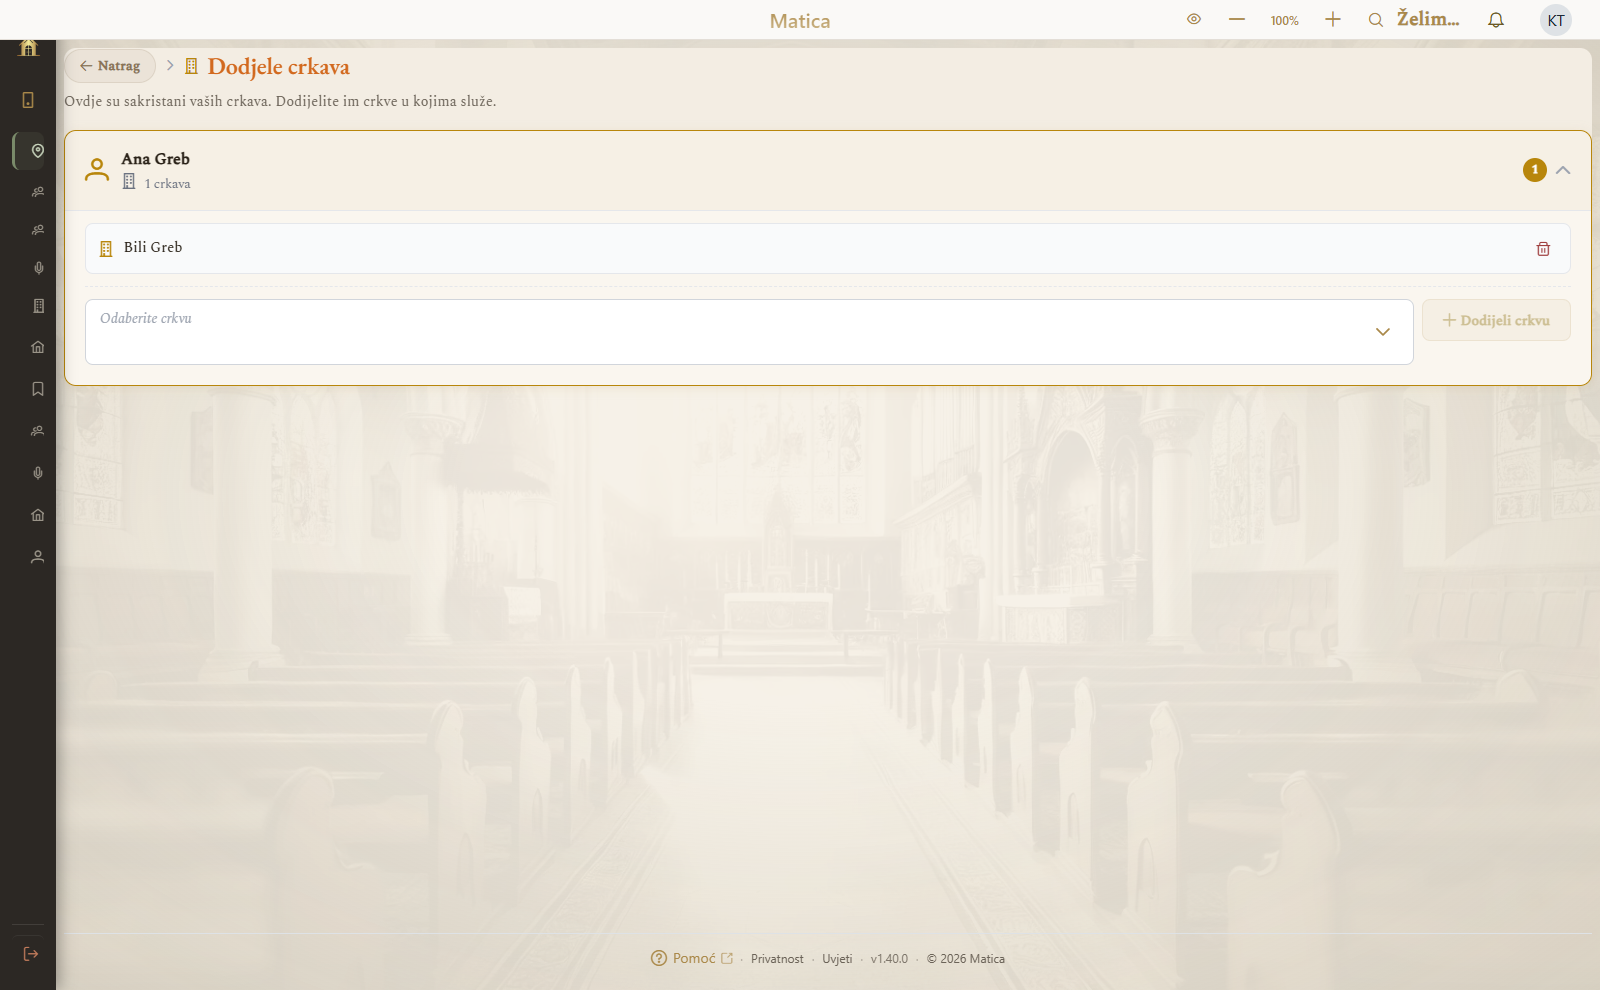Open the house icon just above the bookmark
This screenshot has width=1600, height=990.
point(38,347)
